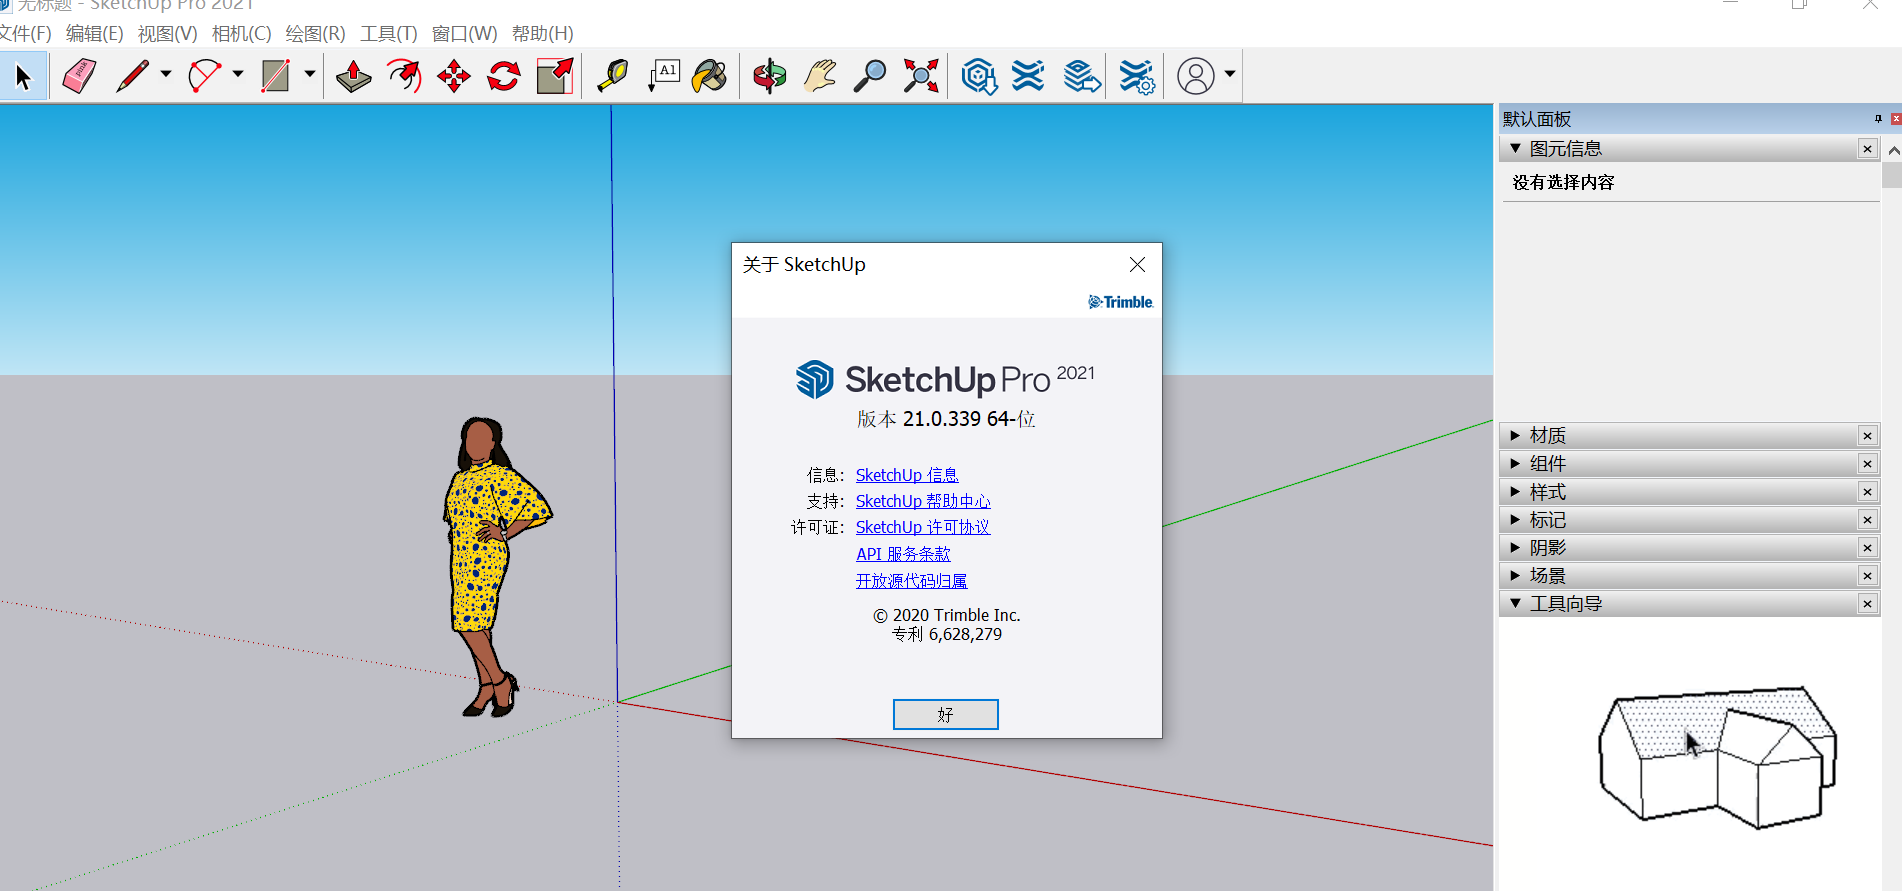Click Send to LayOut icon

tap(1082, 76)
